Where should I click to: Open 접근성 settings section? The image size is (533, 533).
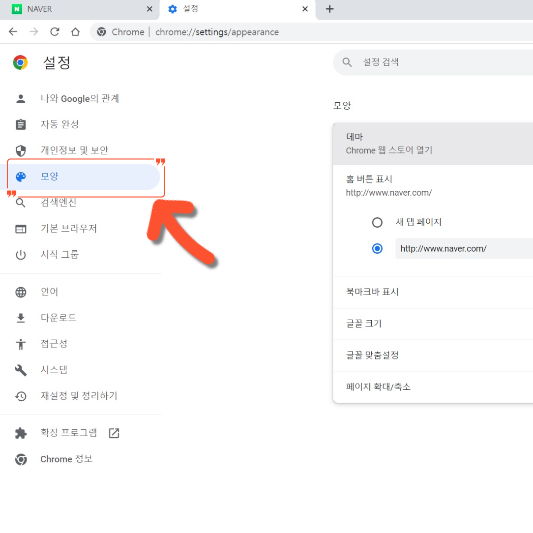pos(80,344)
